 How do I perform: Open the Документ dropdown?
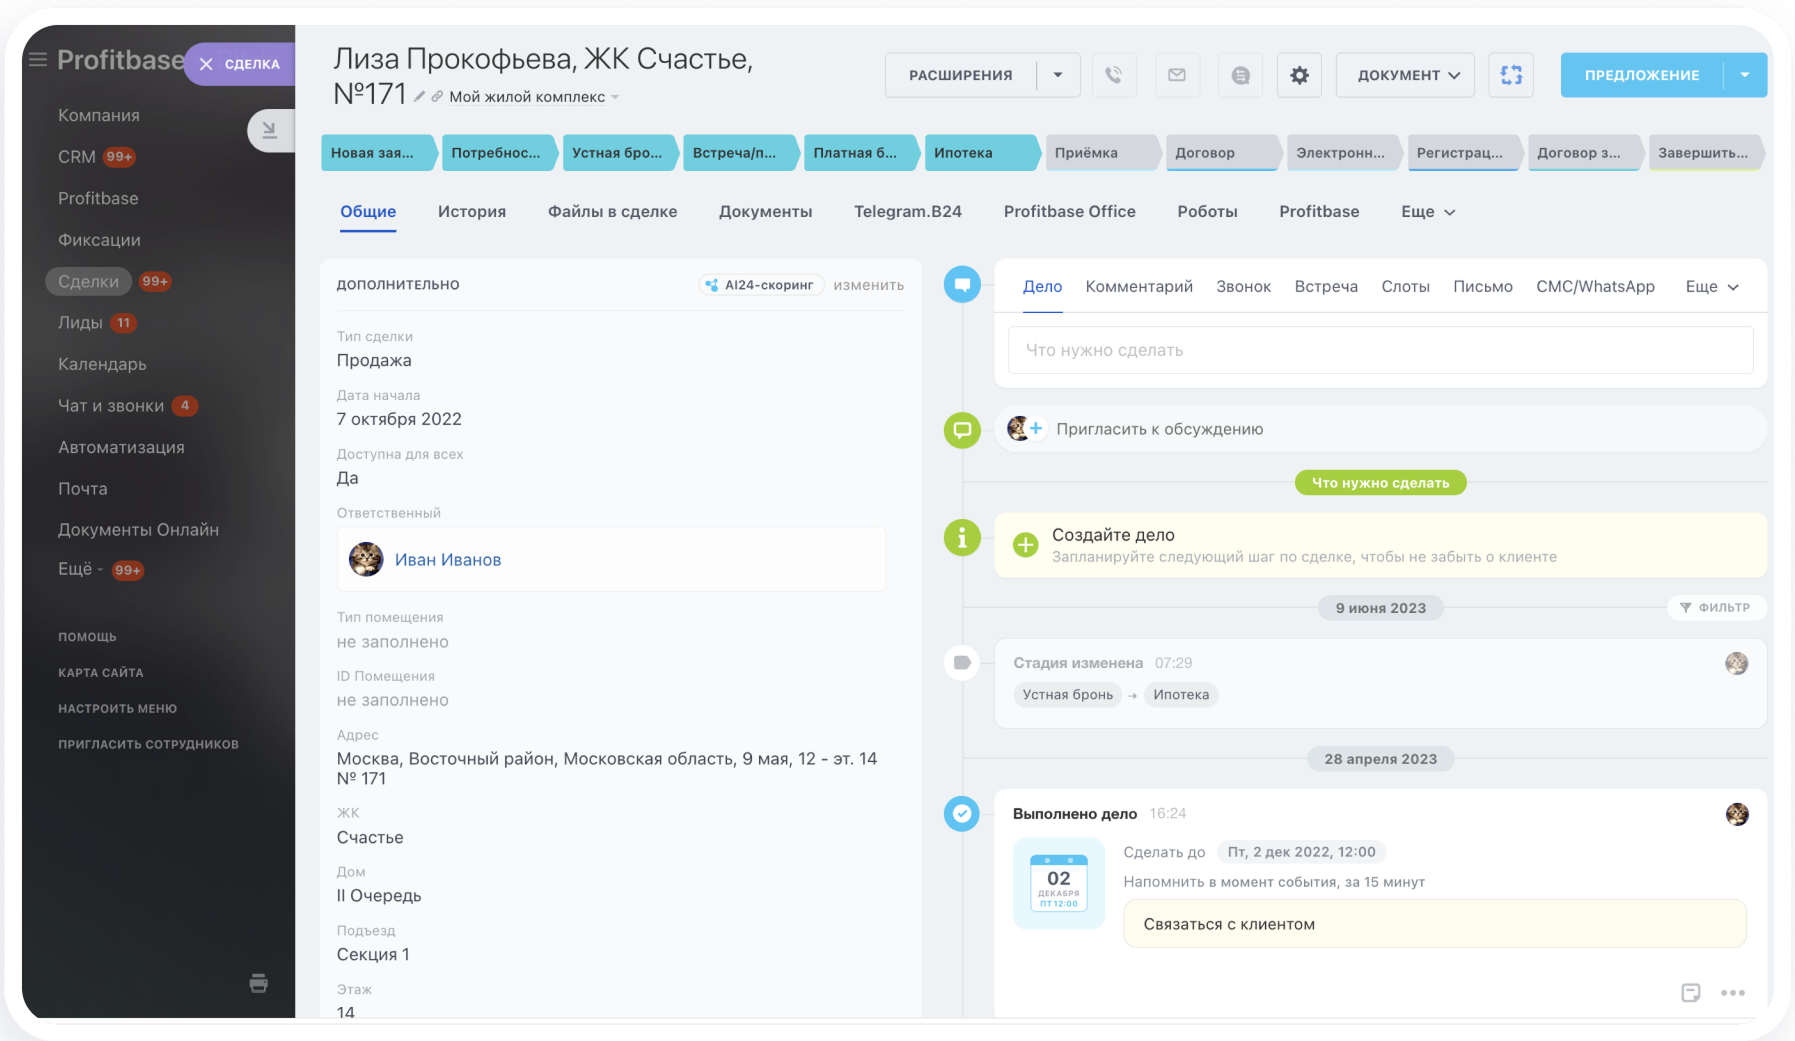point(1405,75)
